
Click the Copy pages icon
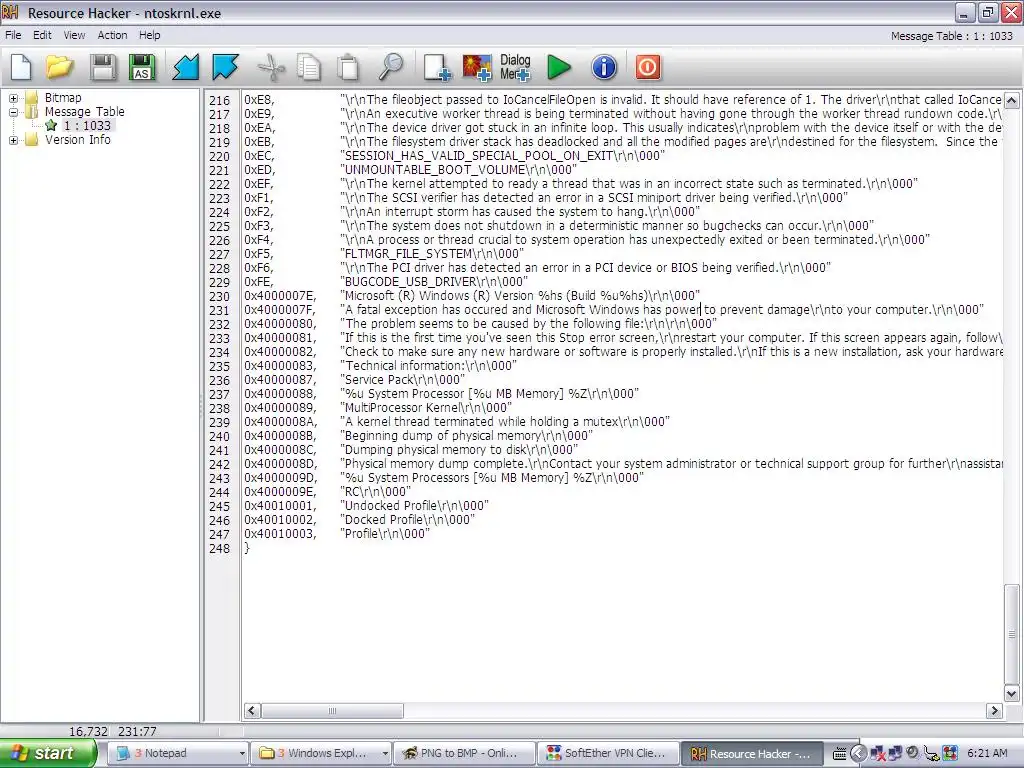(x=309, y=67)
